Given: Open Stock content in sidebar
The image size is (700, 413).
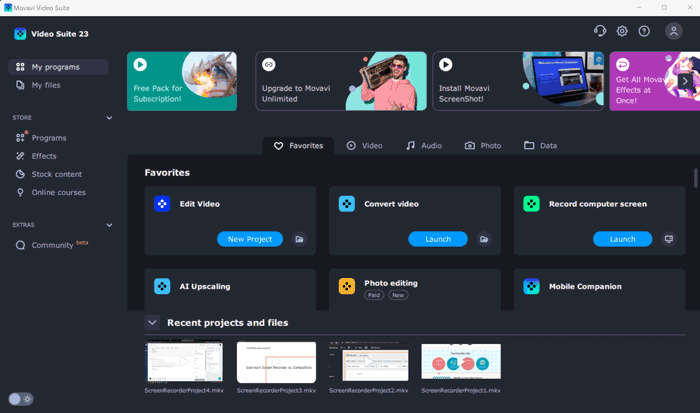Looking at the screenshot, I should (58, 174).
